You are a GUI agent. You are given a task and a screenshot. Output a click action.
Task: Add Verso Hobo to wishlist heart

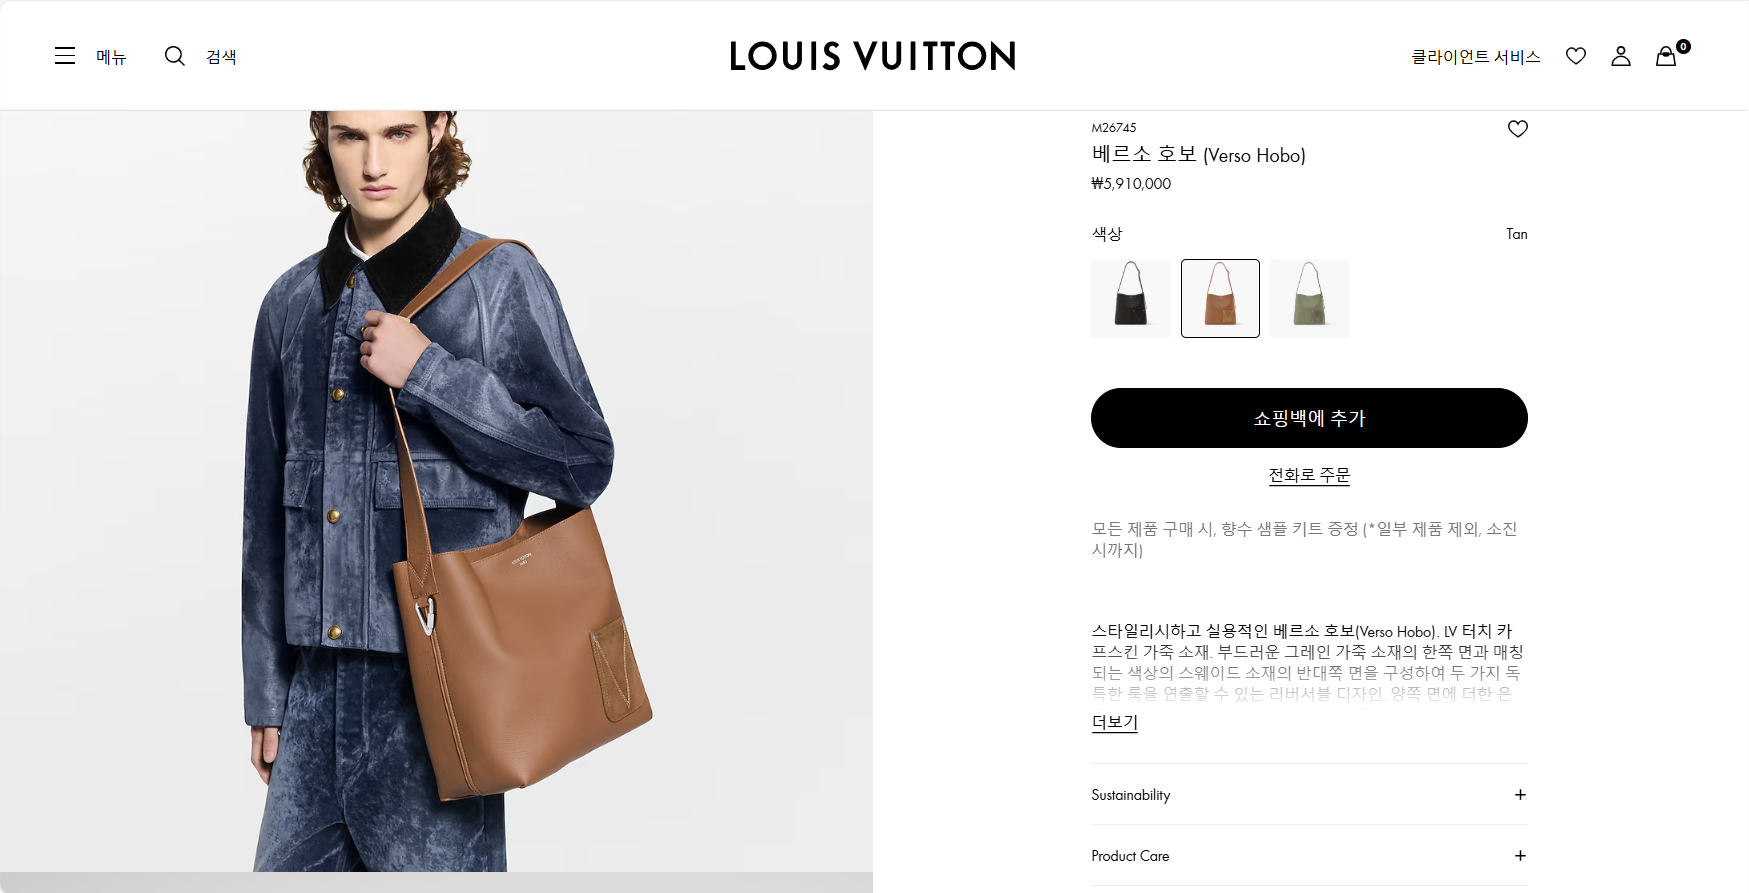1518,129
